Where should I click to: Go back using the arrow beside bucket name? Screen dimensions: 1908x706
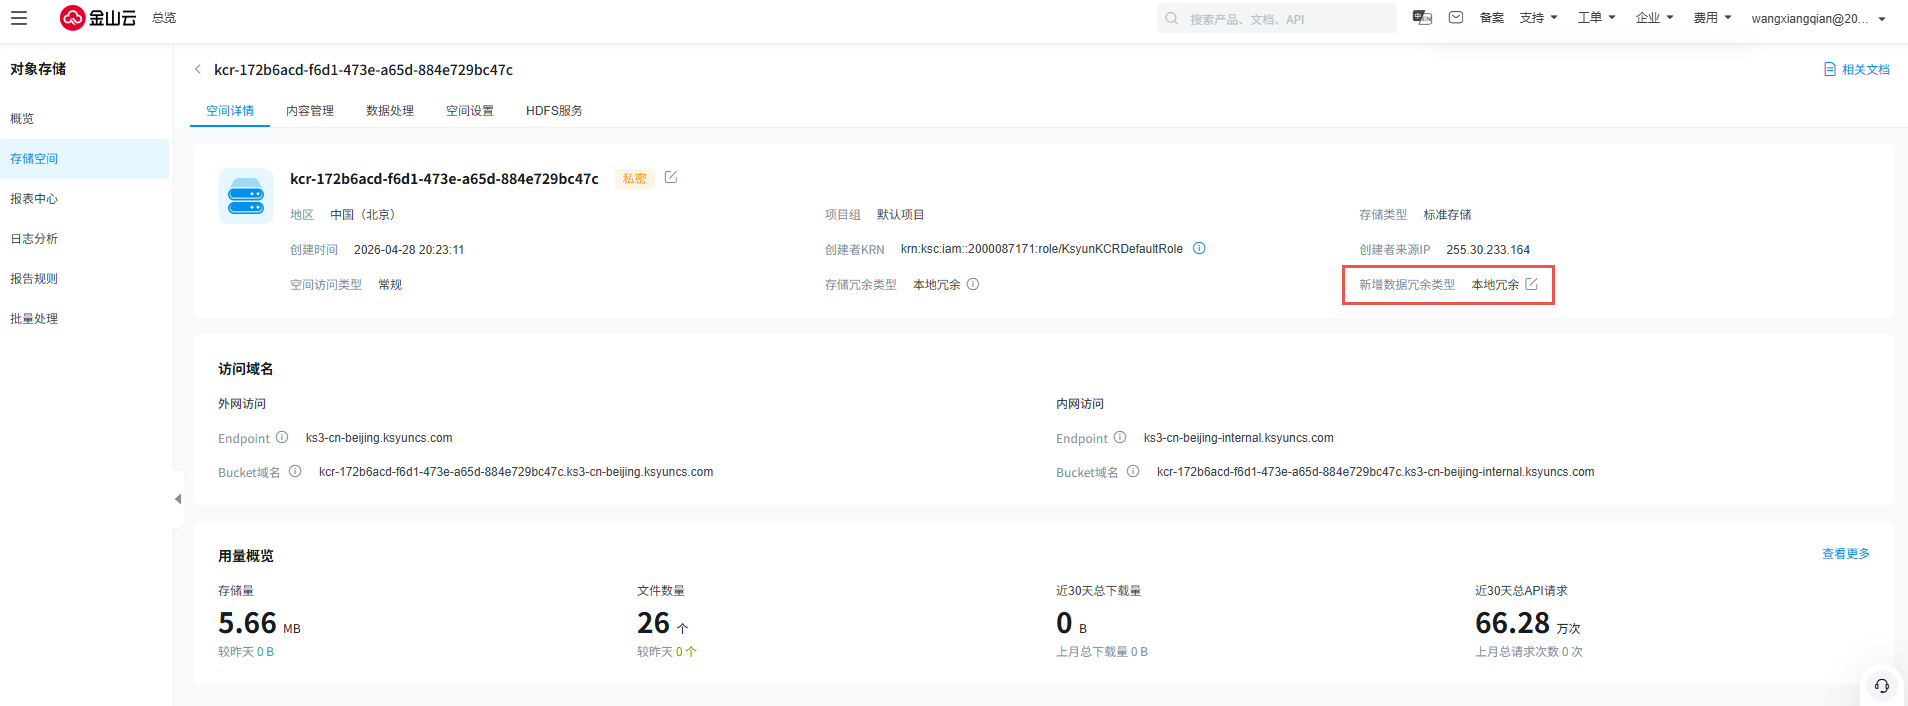pyautogui.click(x=198, y=69)
